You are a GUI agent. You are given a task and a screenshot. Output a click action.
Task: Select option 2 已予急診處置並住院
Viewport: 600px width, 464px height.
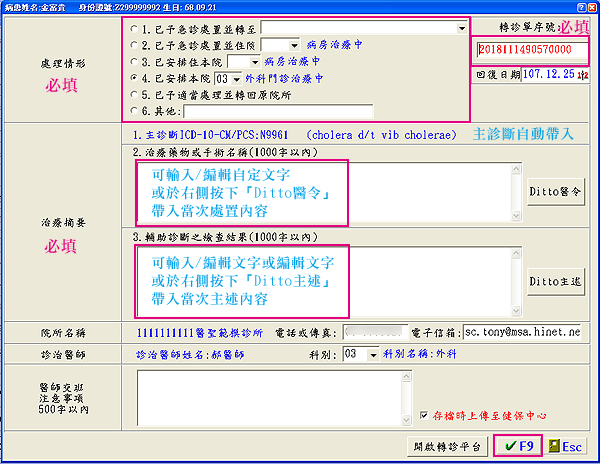[x=136, y=45]
